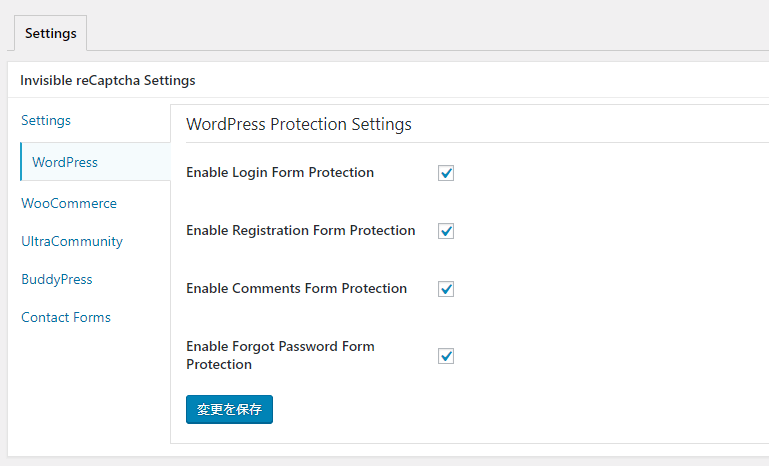The image size is (769, 466).
Task: Select the Settings link in sidebar
Action: pos(46,120)
